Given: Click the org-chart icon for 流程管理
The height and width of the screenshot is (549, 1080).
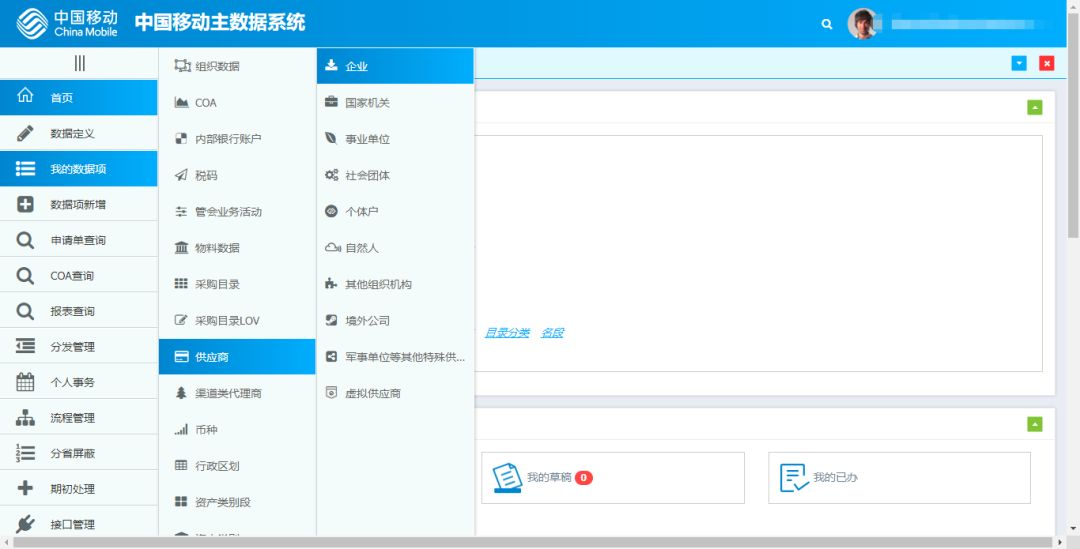Looking at the screenshot, I should (26, 418).
